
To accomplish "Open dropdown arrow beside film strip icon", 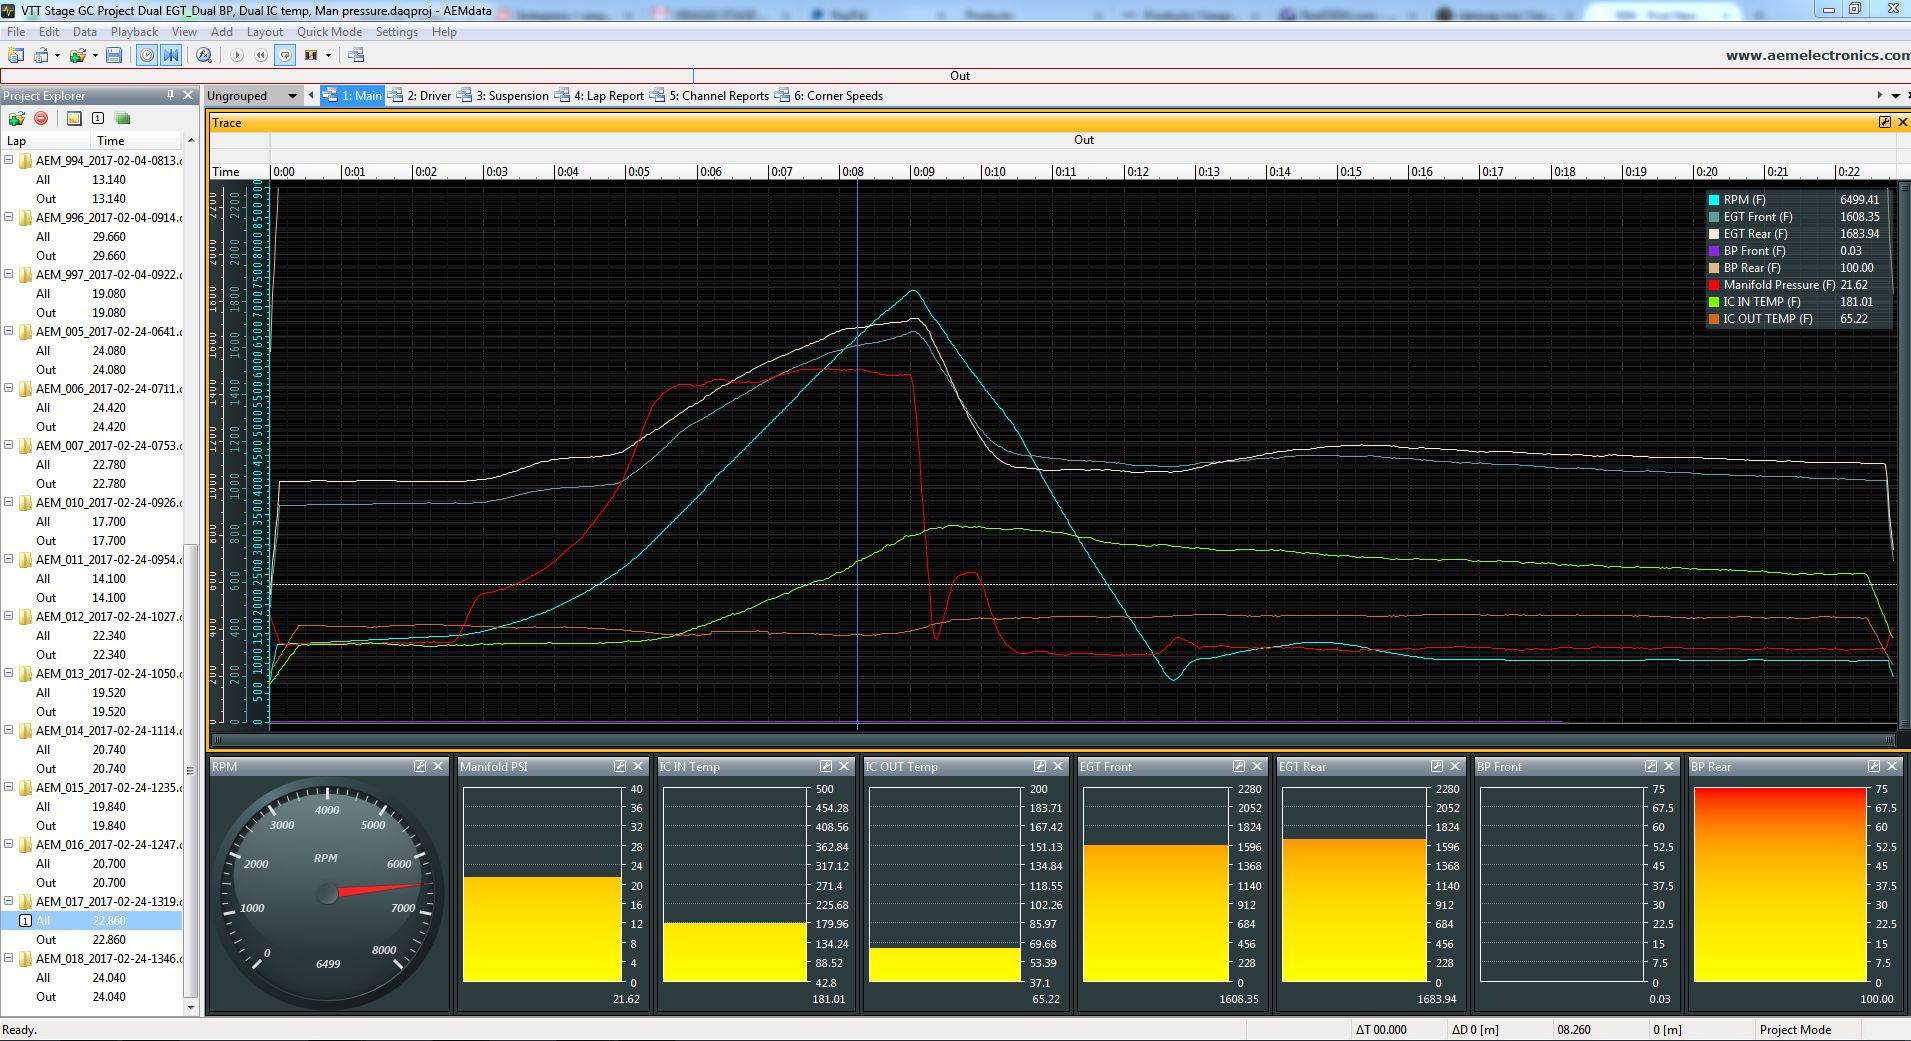I will coord(328,56).
